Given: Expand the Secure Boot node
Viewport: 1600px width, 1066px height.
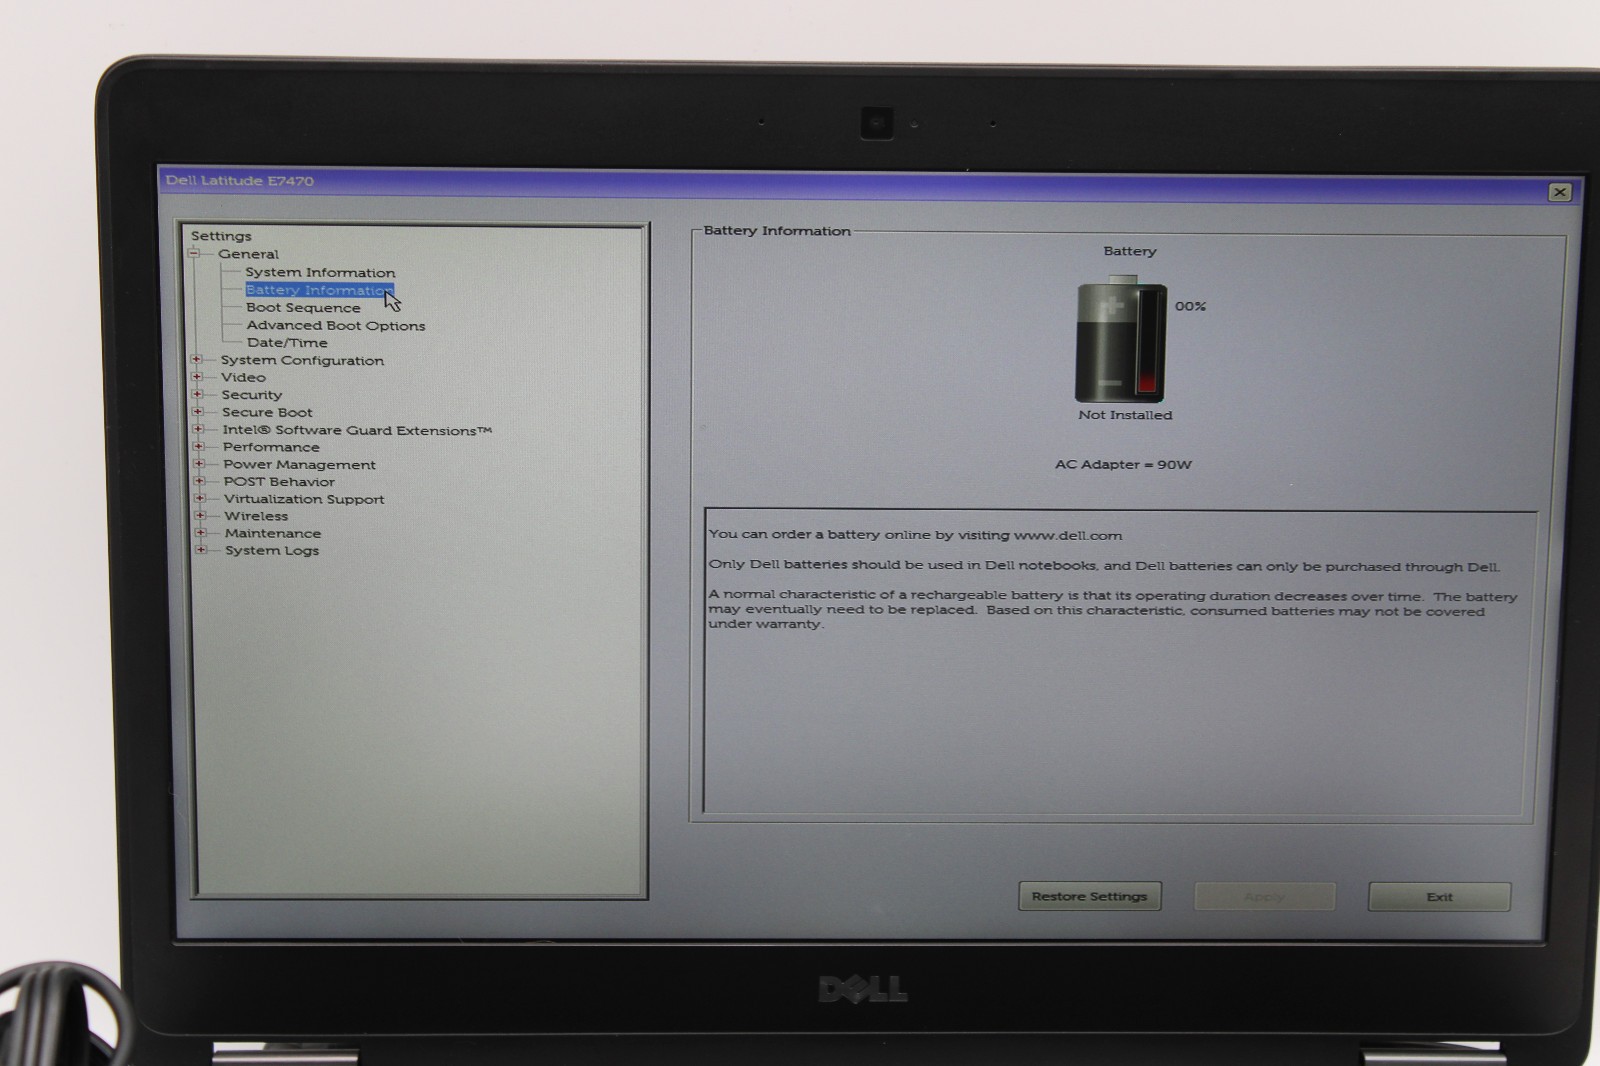Looking at the screenshot, I should [198, 411].
